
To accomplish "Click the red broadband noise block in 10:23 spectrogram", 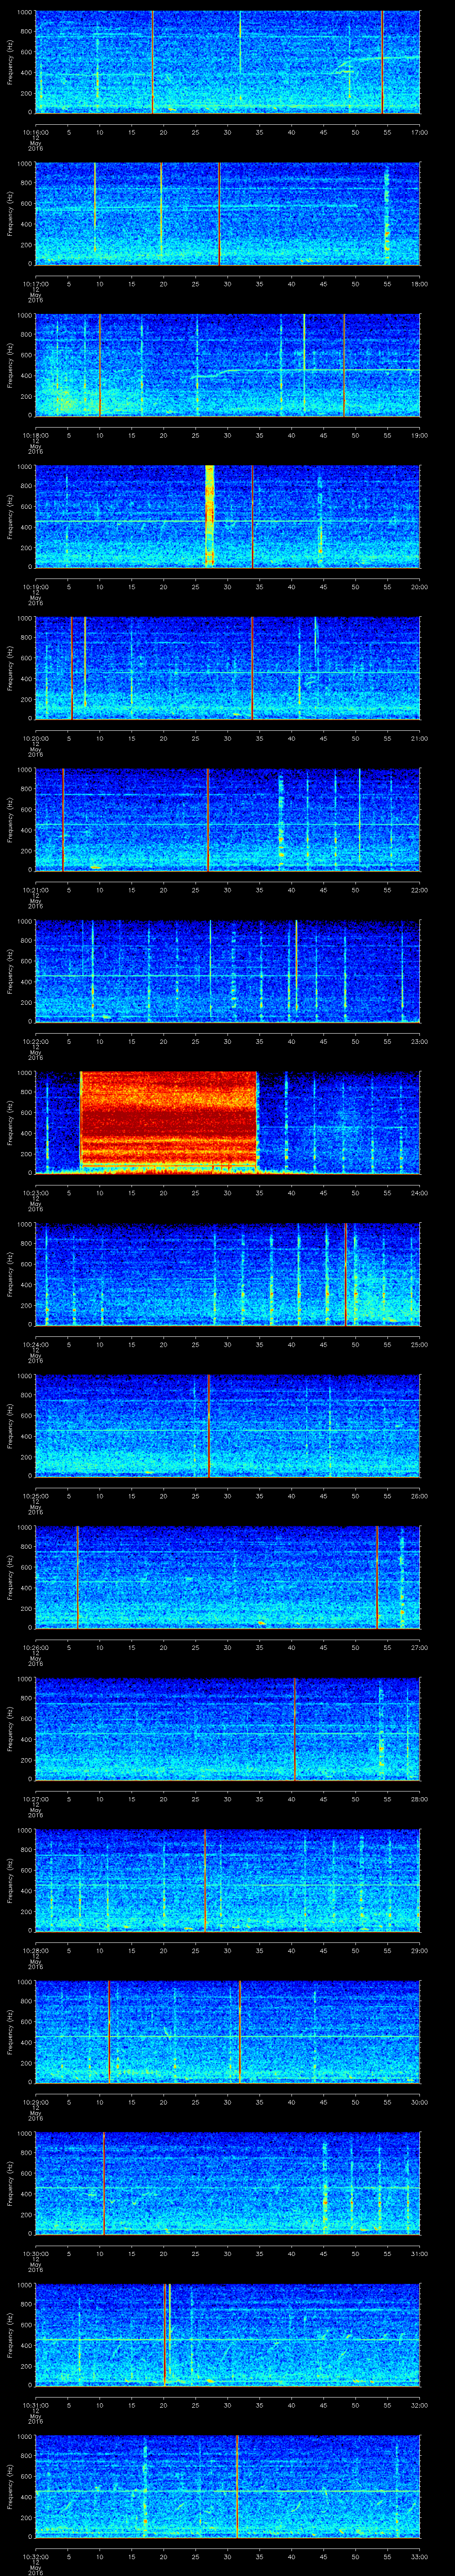I will click(x=168, y=1122).
